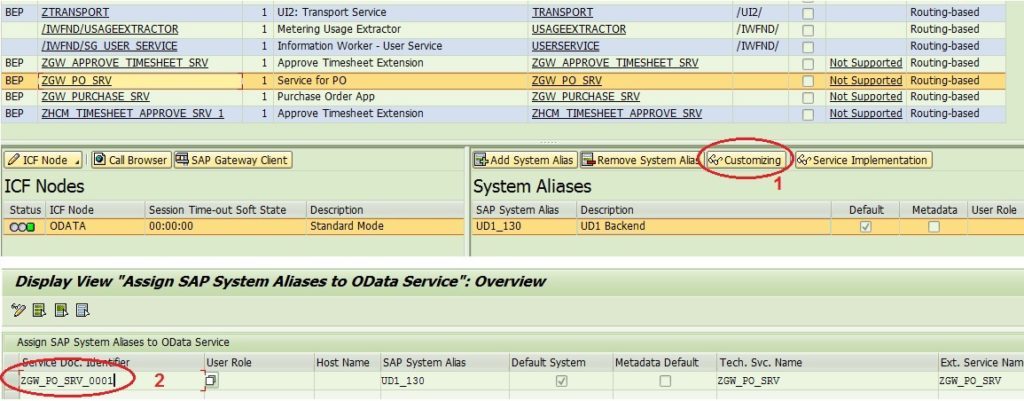Screen dimensions: 1024x401
Task: Select the '00:00:00' session time-out cell
Action: pyautogui.click(x=226, y=227)
